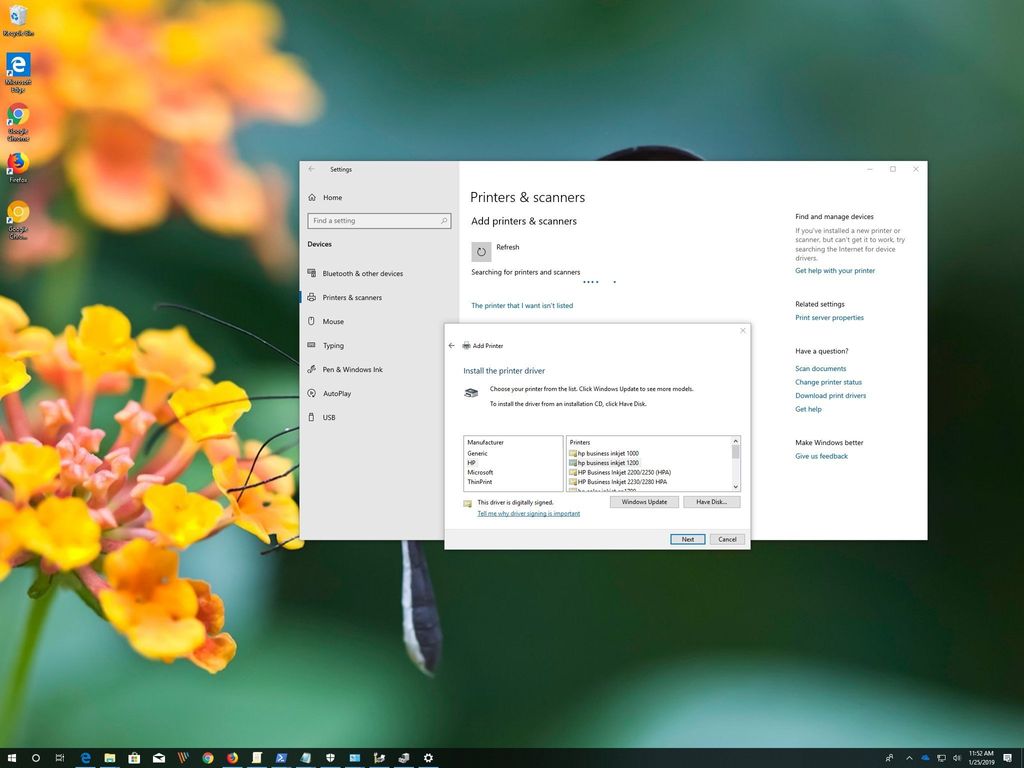Open AutoPlay settings in the sidebar
This screenshot has width=1024, height=768.
tap(338, 393)
